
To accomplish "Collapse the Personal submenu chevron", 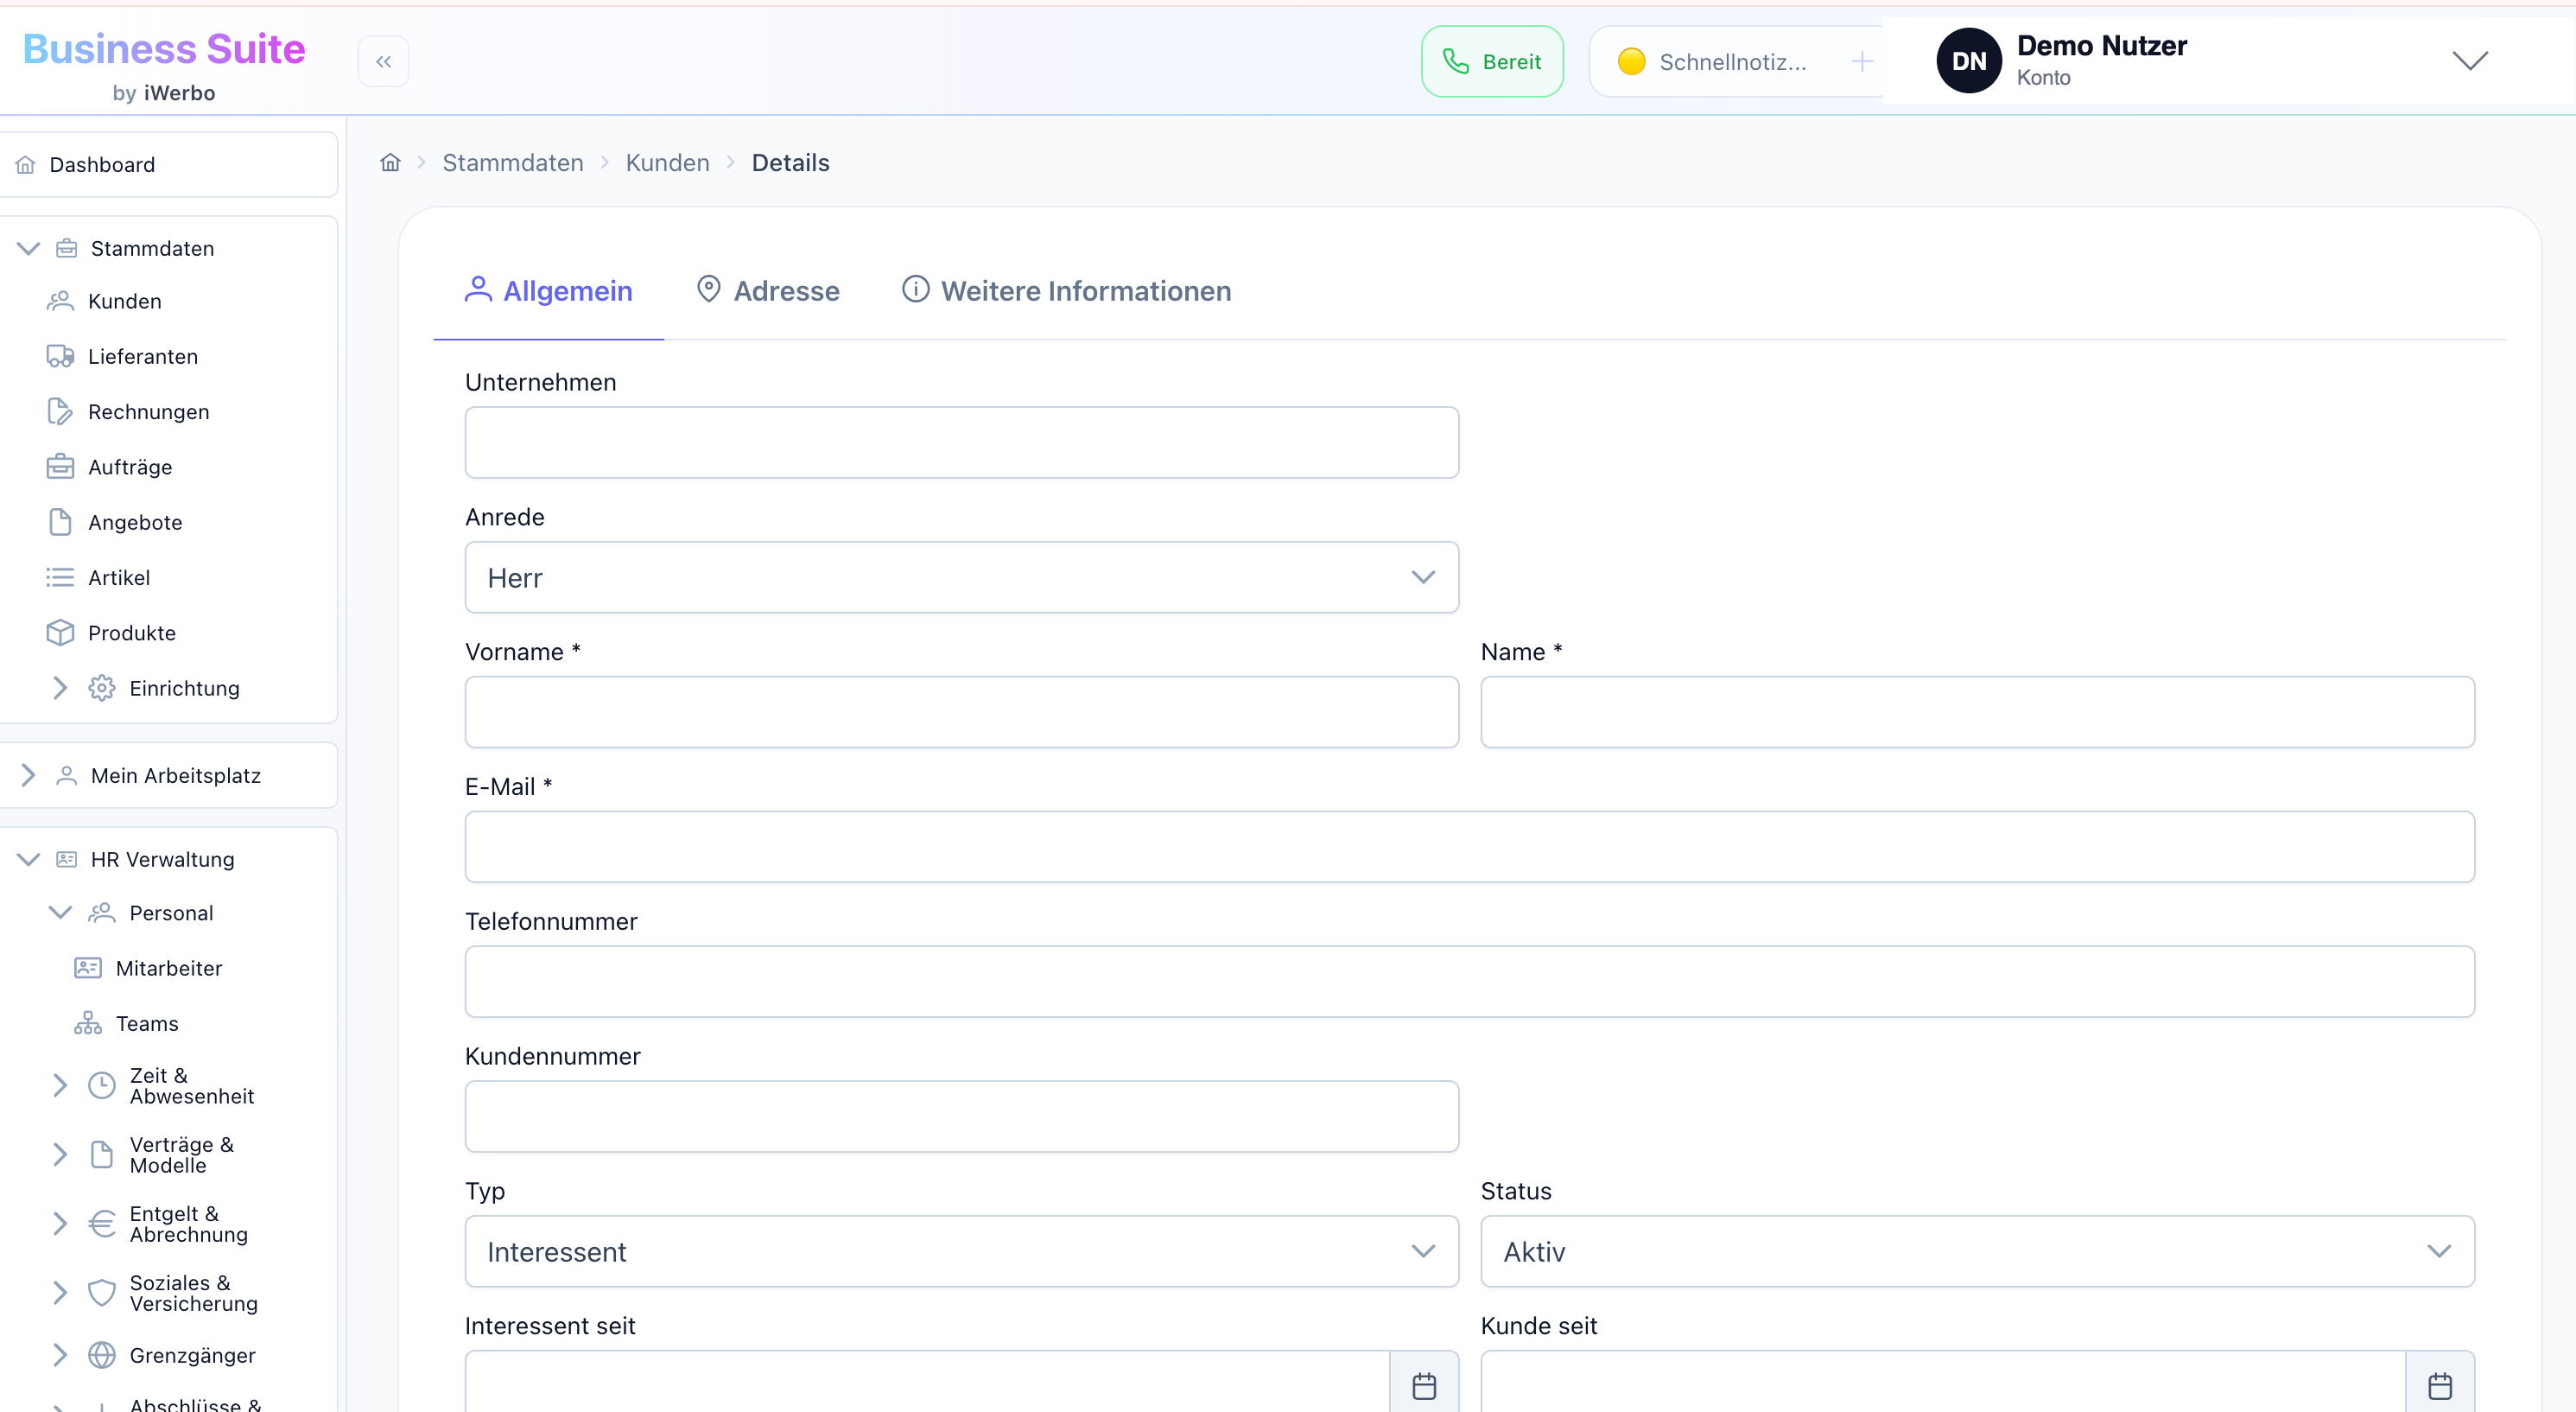I will click(x=60, y=912).
